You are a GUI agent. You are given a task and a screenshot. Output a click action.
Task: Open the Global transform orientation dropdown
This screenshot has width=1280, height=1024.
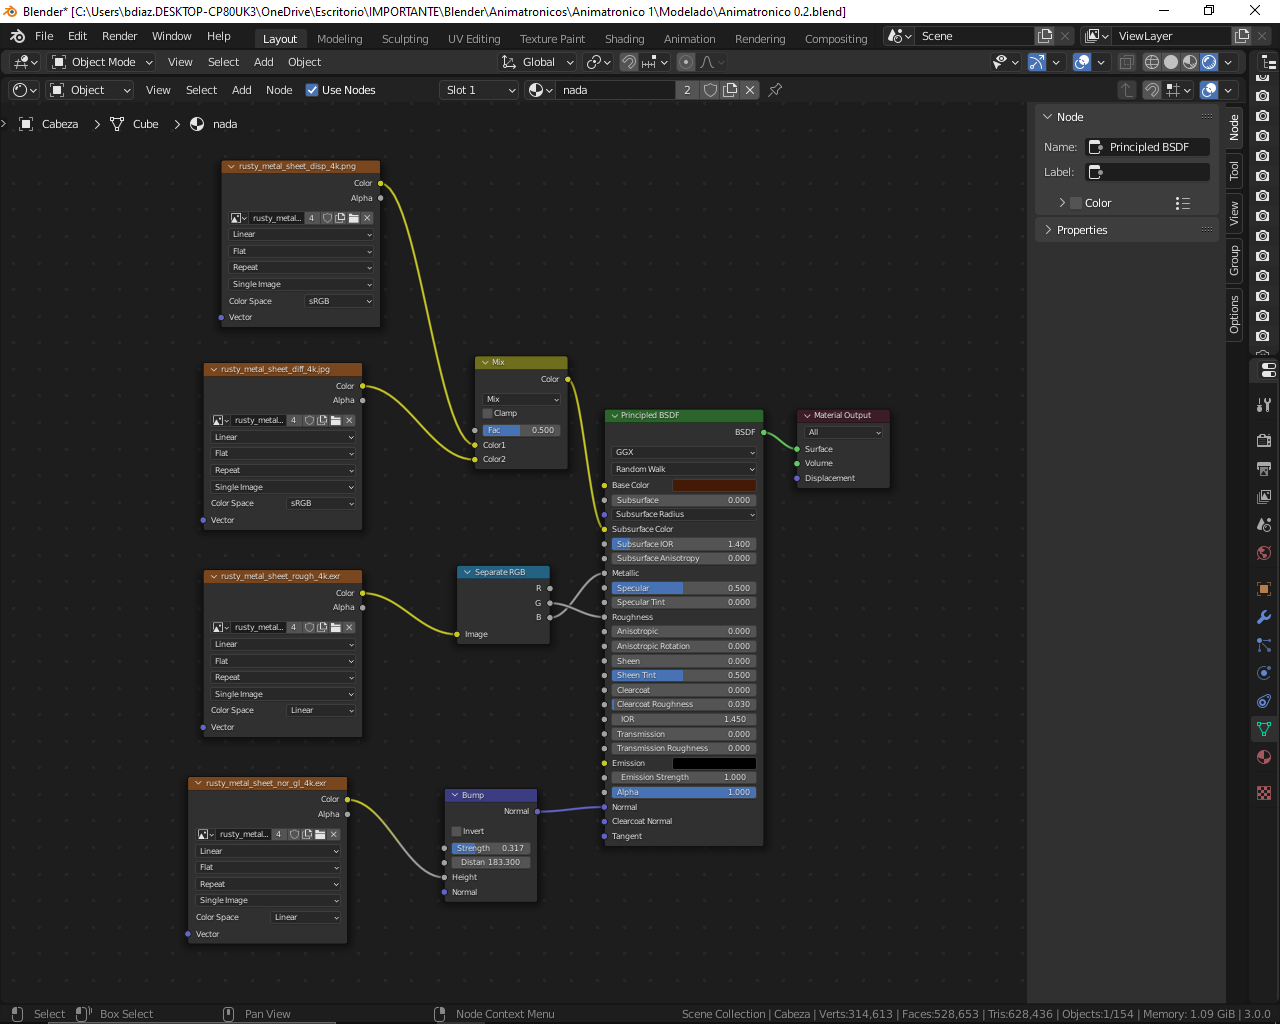coord(538,62)
